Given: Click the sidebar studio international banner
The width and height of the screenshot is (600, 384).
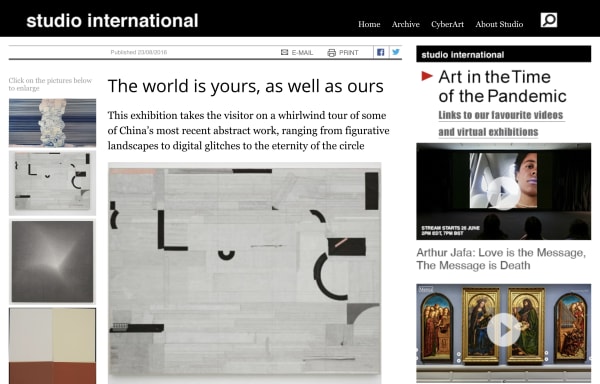Looking at the screenshot, I should click(504, 54).
